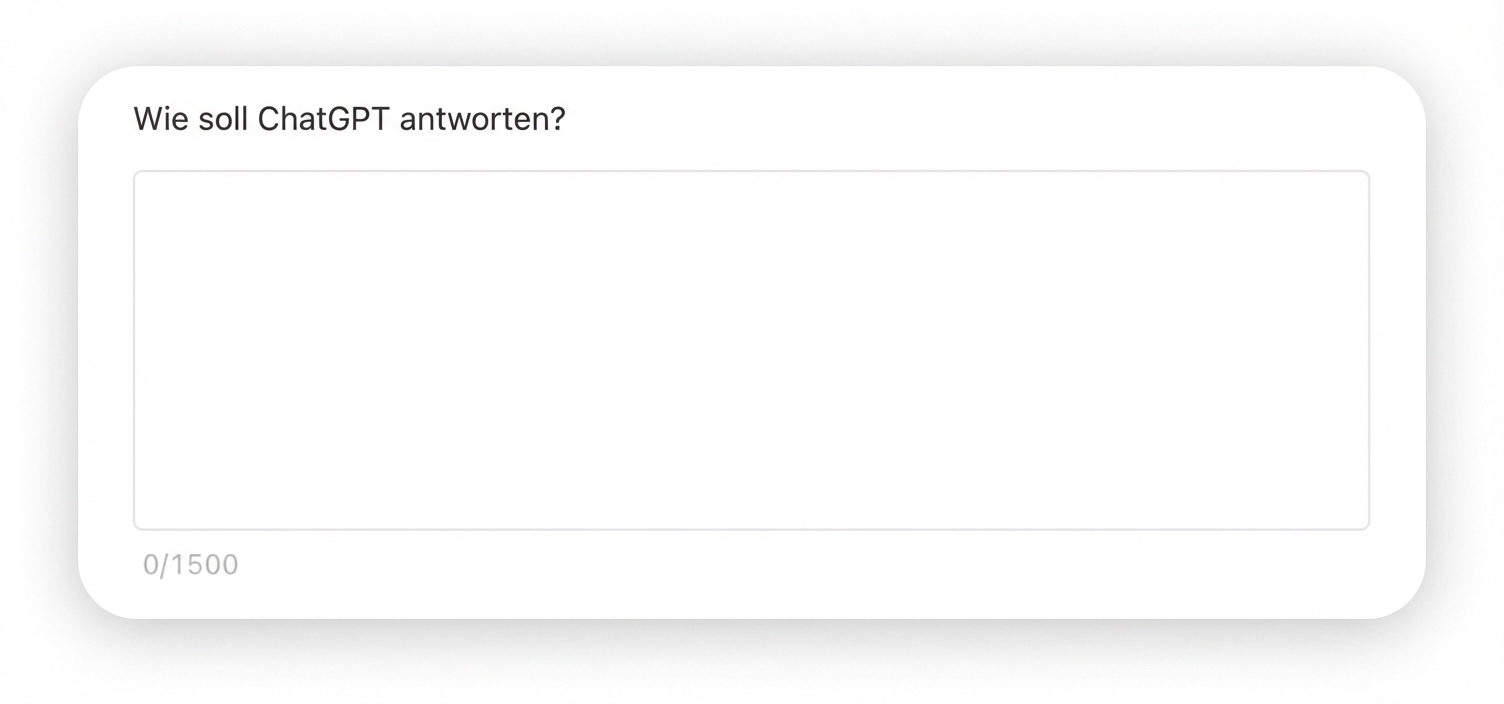Screen dimensions: 1504x704
Task: Click the word "antworten?" in the heading
Action: pyautogui.click(x=482, y=120)
